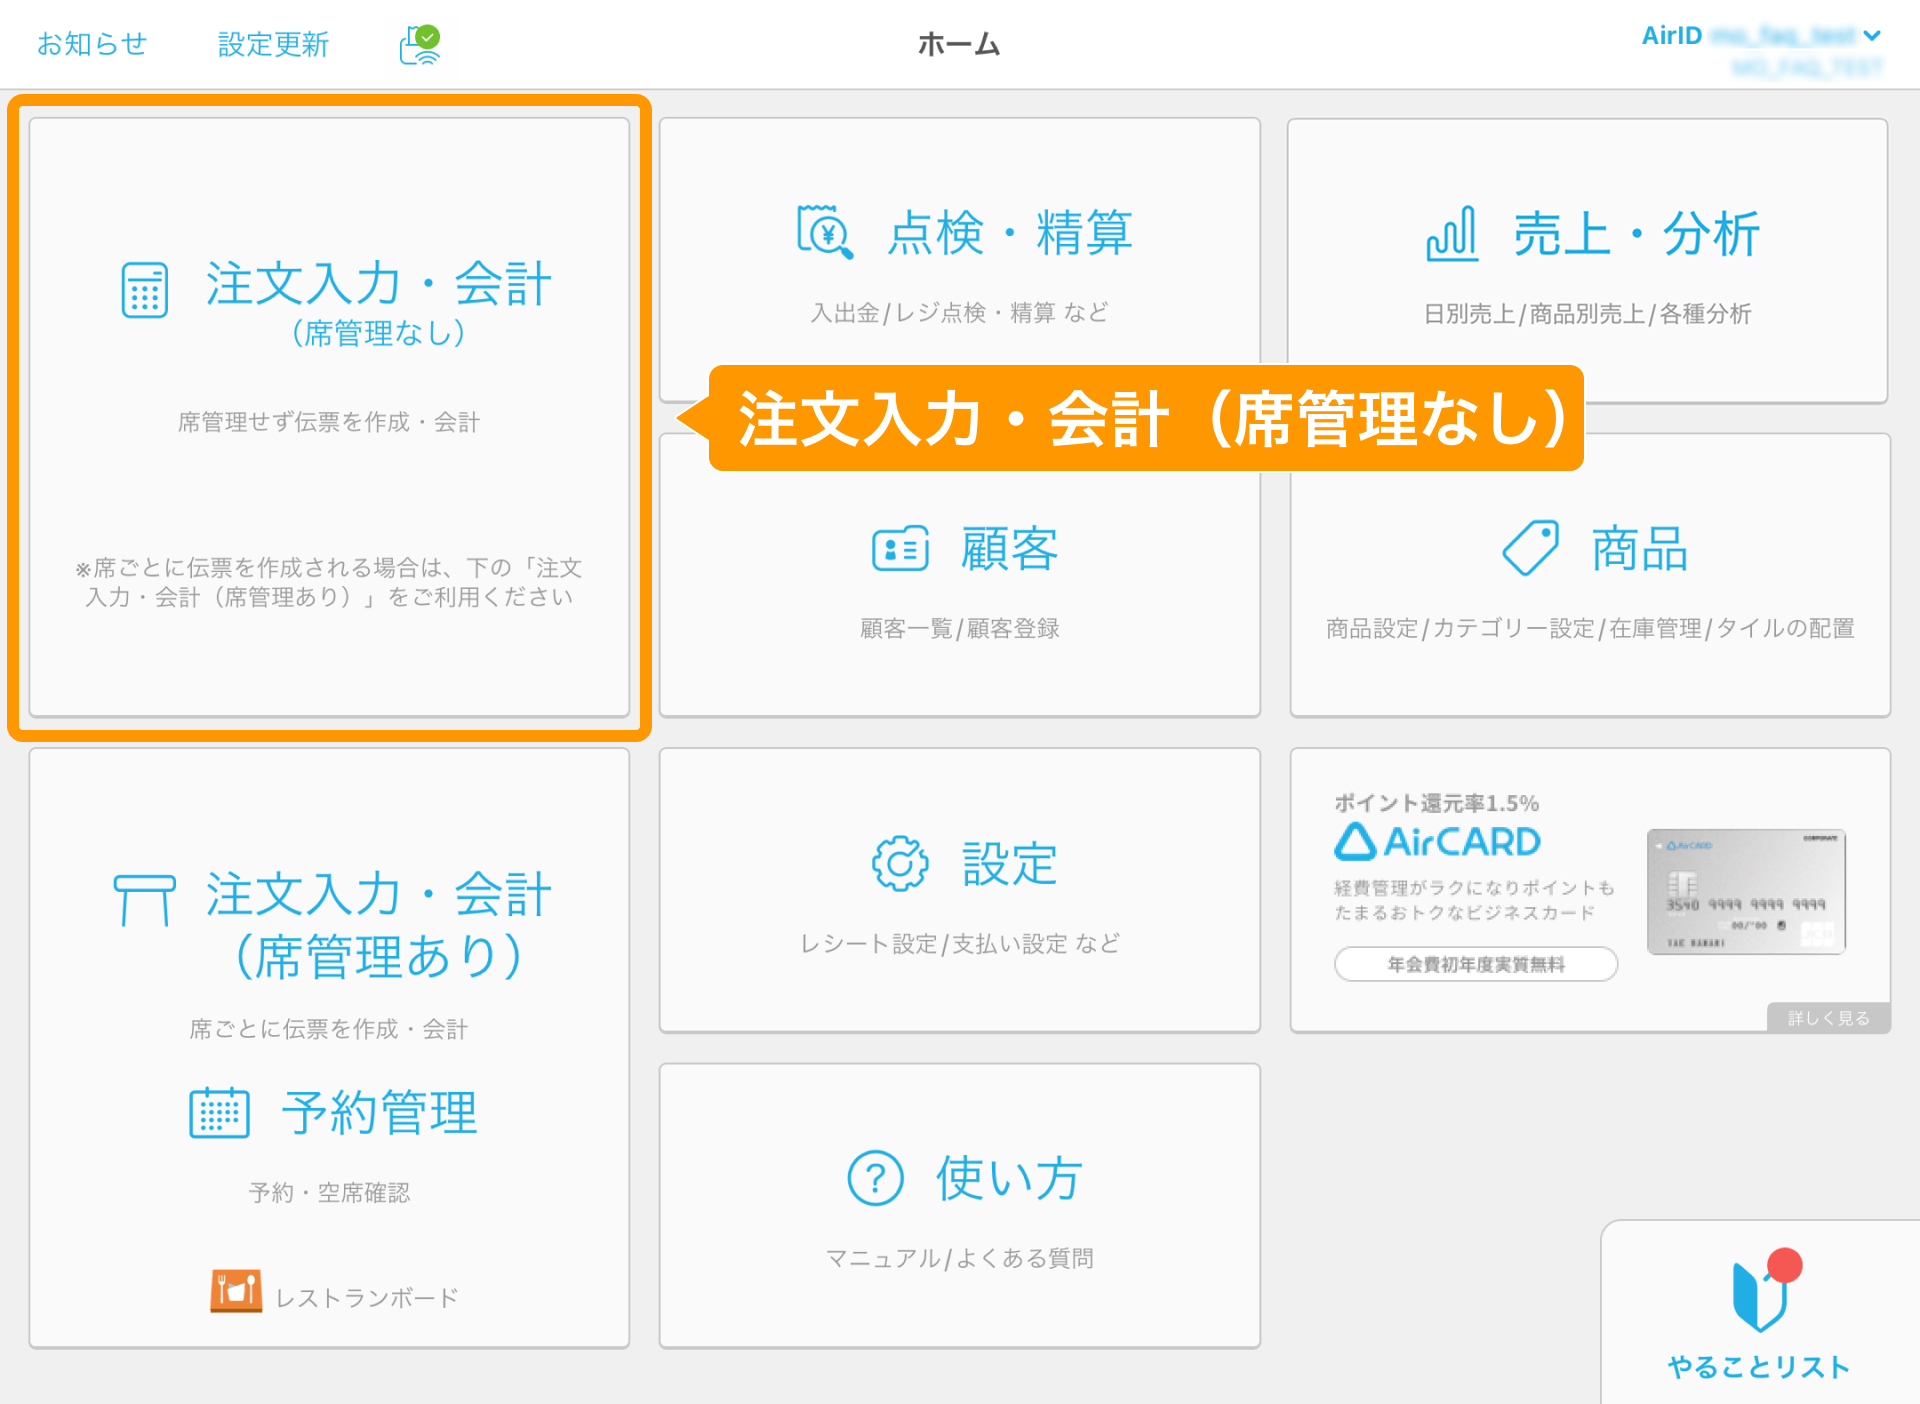Click the レストランボード orange icon

pyautogui.click(x=236, y=1291)
